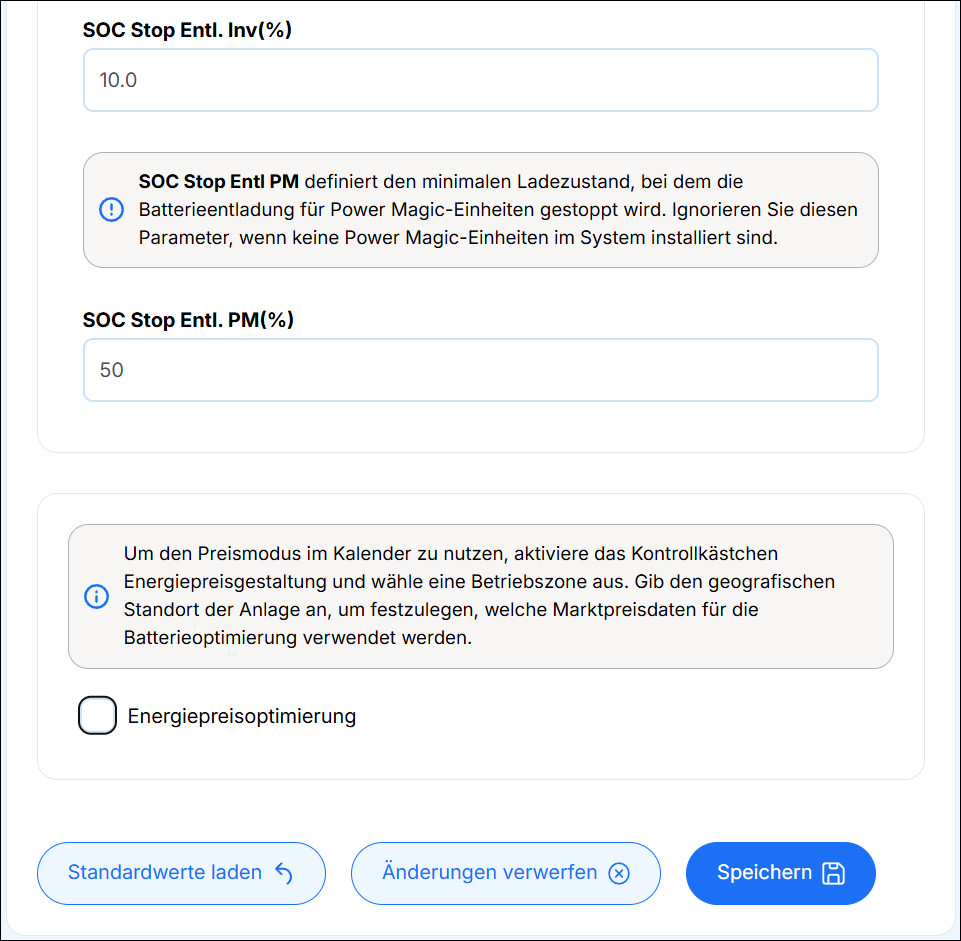This screenshot has height=941, width=961.
Task: Focus the SOC Stop Entl. PM(%) input field
Action: pos(480,370)
